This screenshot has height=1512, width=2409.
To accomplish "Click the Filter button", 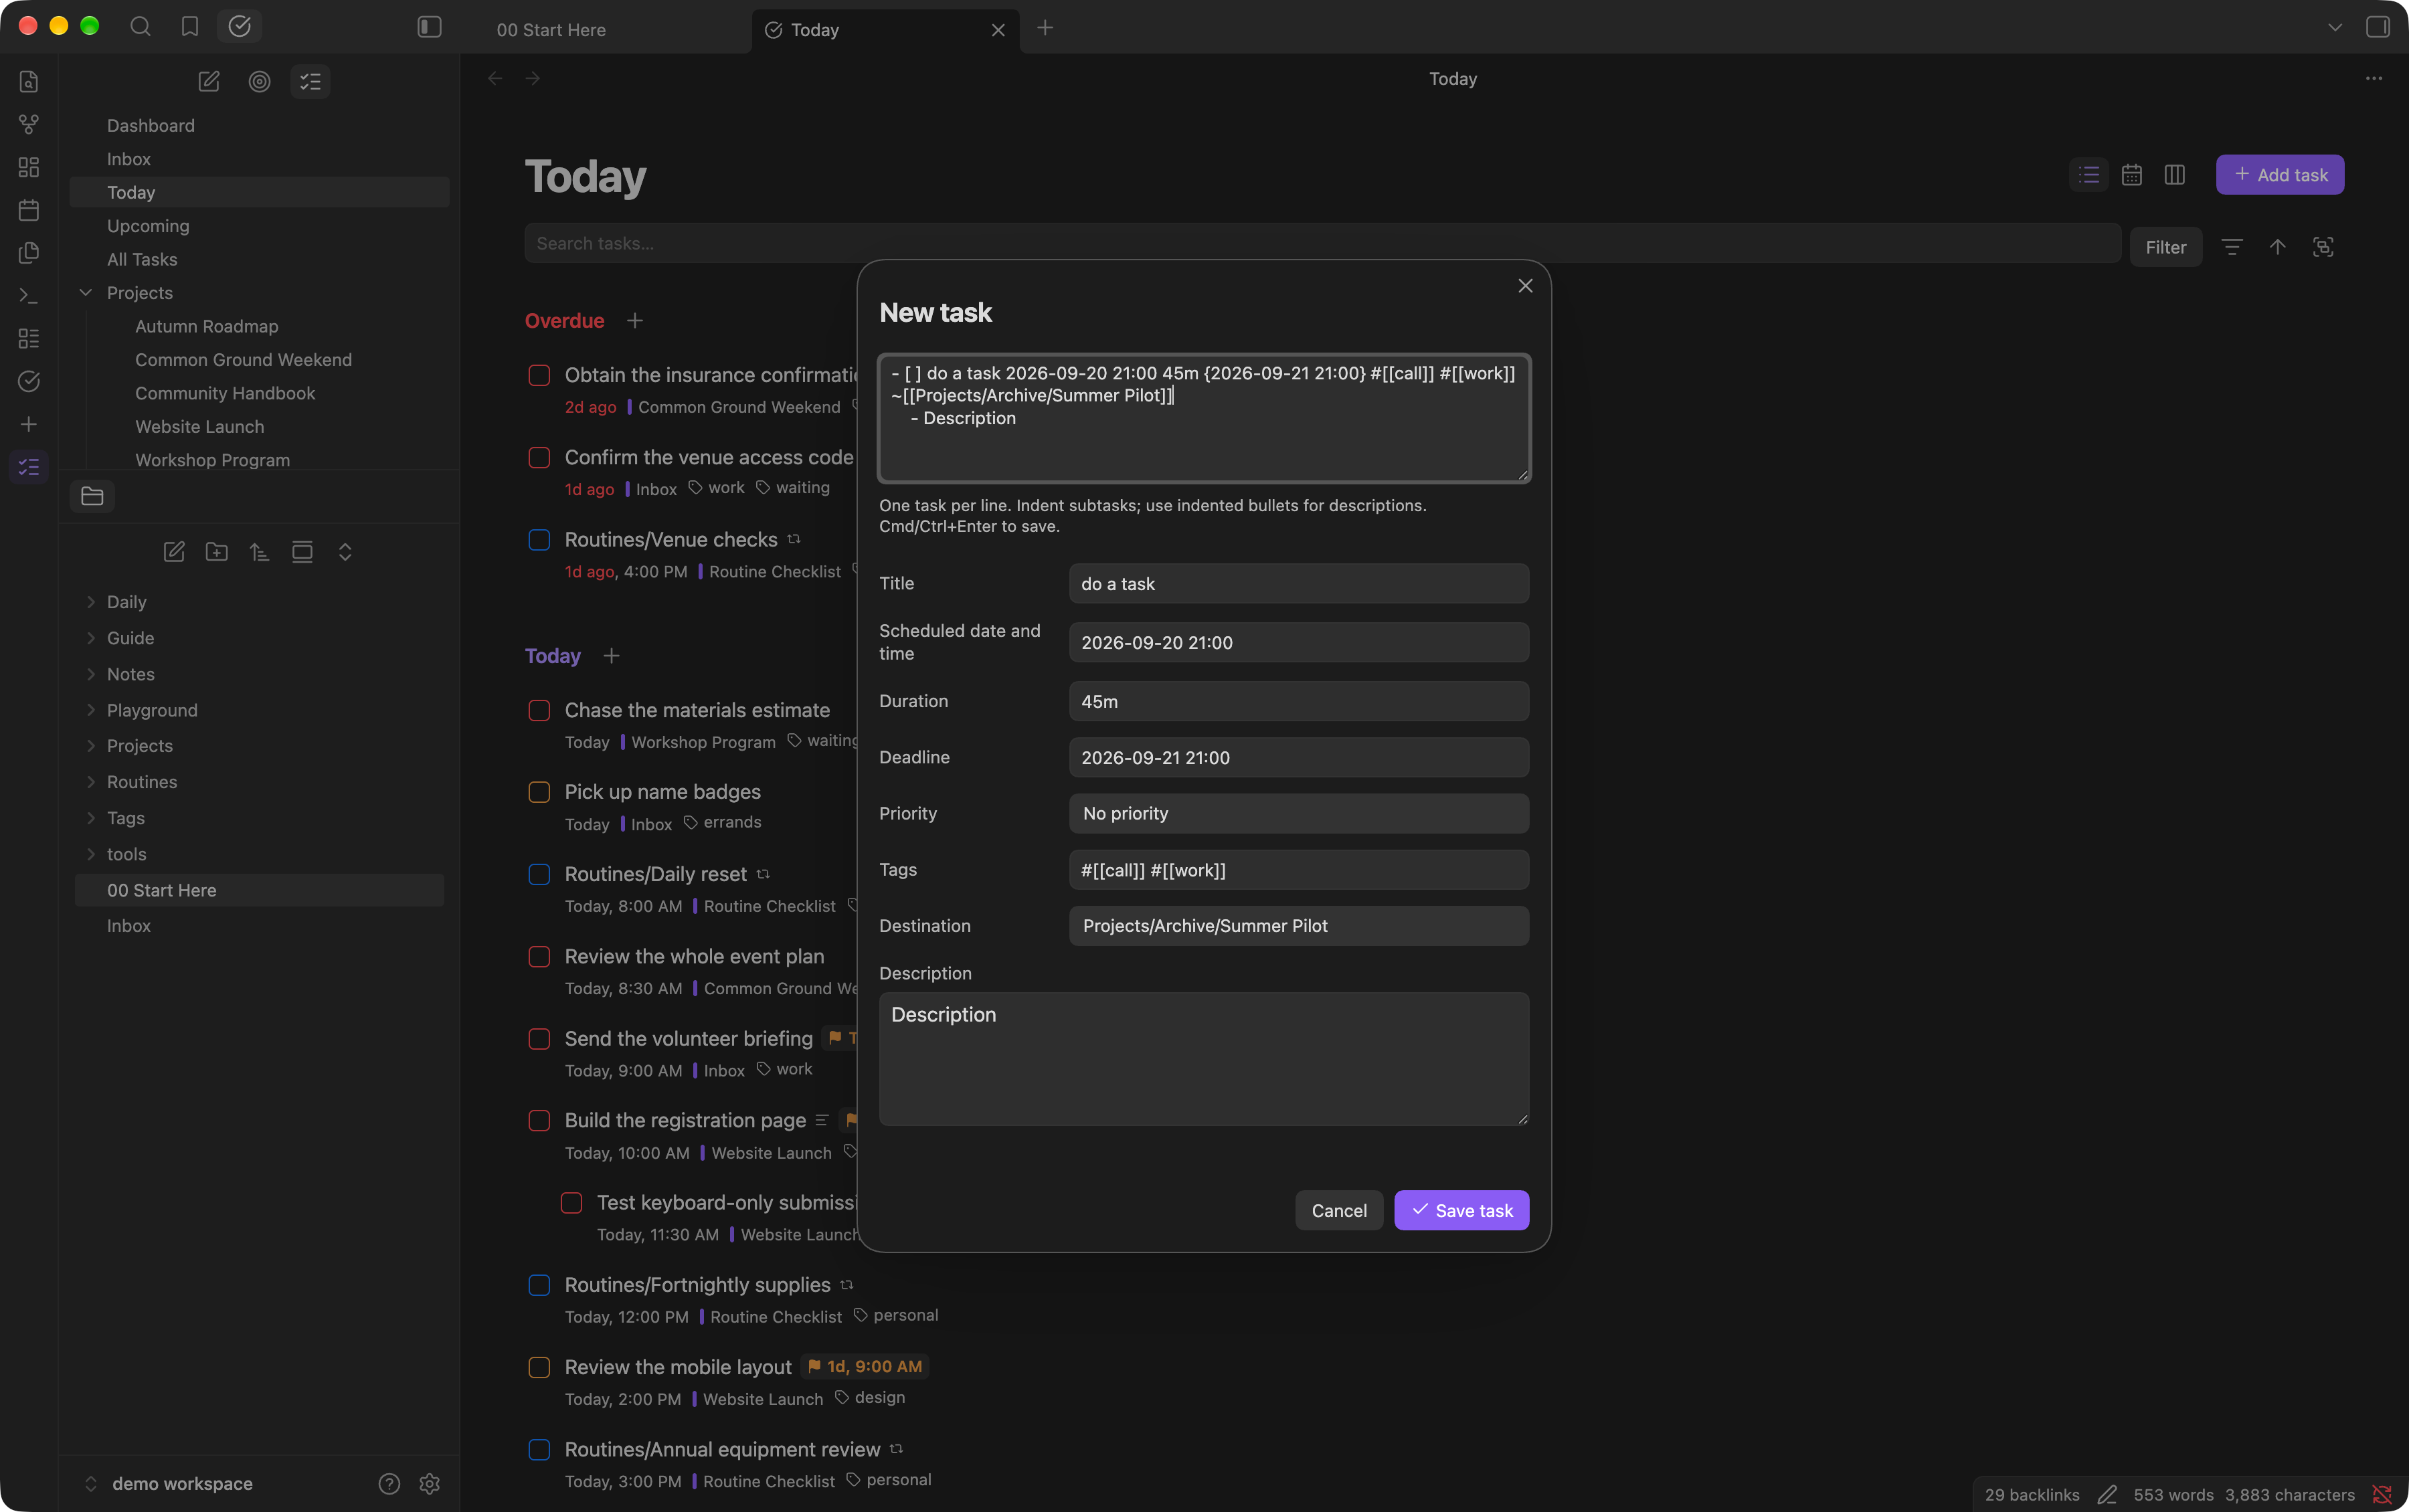I will click(2165, 247).
